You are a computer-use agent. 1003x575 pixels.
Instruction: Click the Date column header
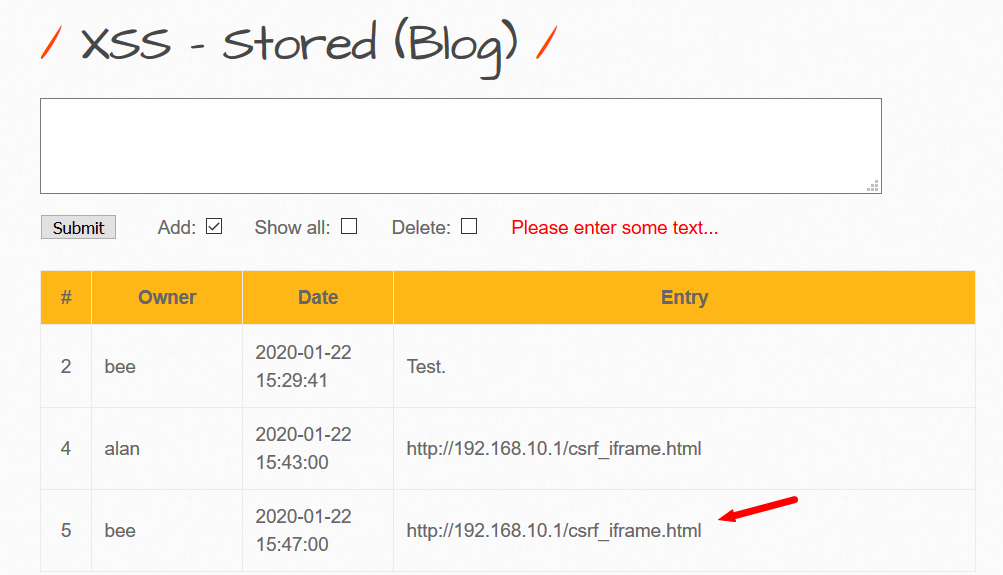pos(318,297)
